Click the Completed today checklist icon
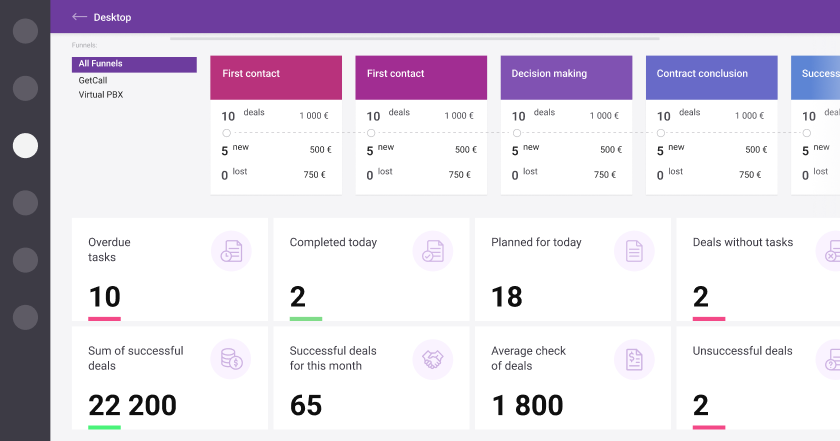This screenshot has height=441, width=840. (433, 251)
